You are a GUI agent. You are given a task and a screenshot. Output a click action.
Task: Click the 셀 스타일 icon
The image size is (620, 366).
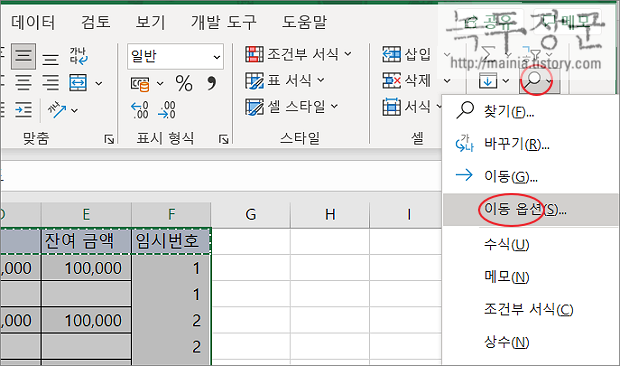pyautogui.click(x=254, y=107)
